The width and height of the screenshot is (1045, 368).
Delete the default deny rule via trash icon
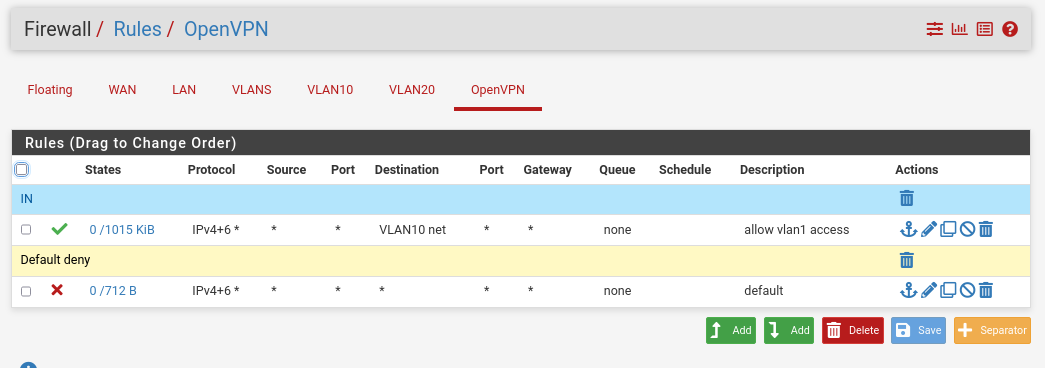[x=986, y=291]
